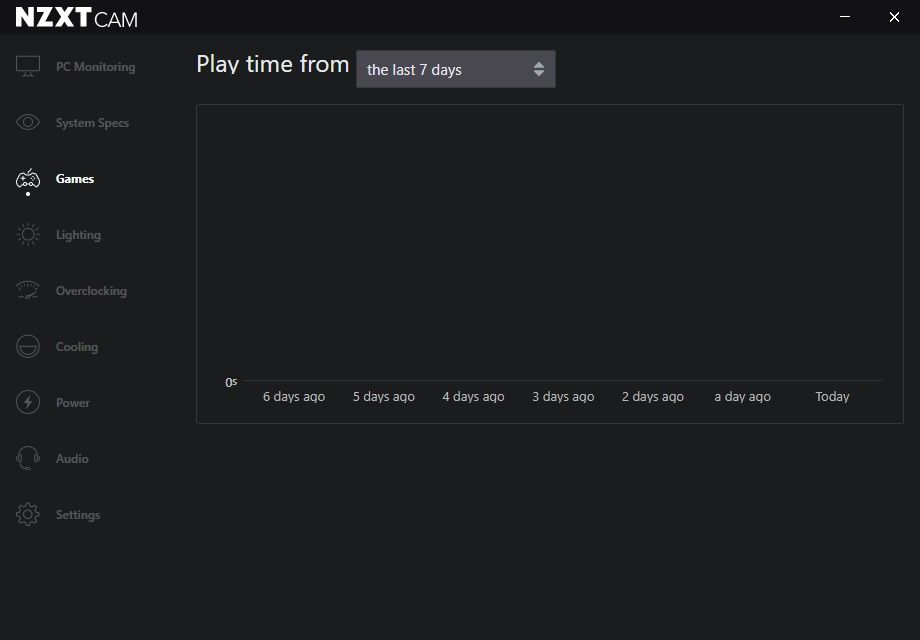The height and width of the screenshot is (640, 920).
Task: Open Settings via the gear icon
Action: (28, 514)
